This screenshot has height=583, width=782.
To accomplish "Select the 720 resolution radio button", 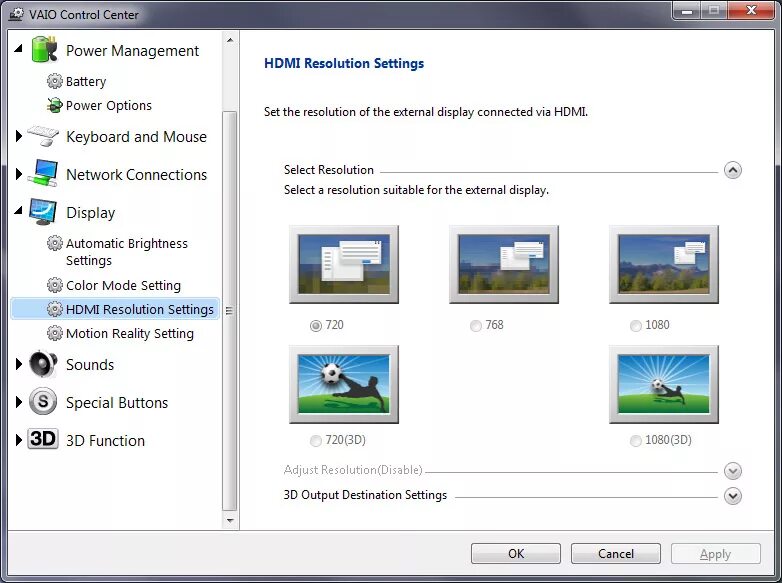I will click(x=316, y=326).
